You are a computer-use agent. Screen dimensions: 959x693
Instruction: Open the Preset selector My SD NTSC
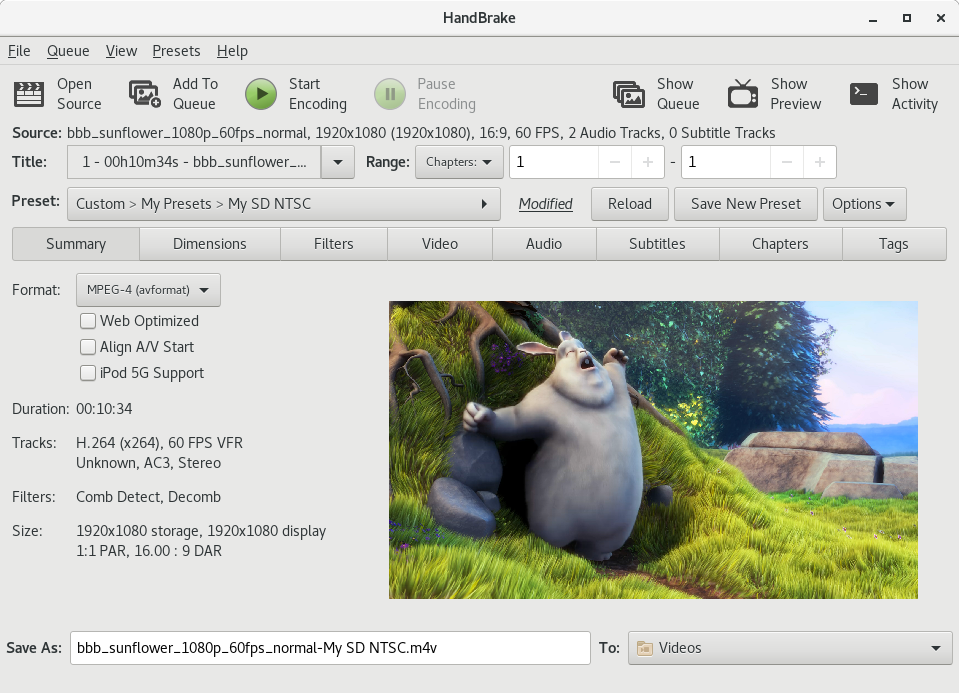284,204
